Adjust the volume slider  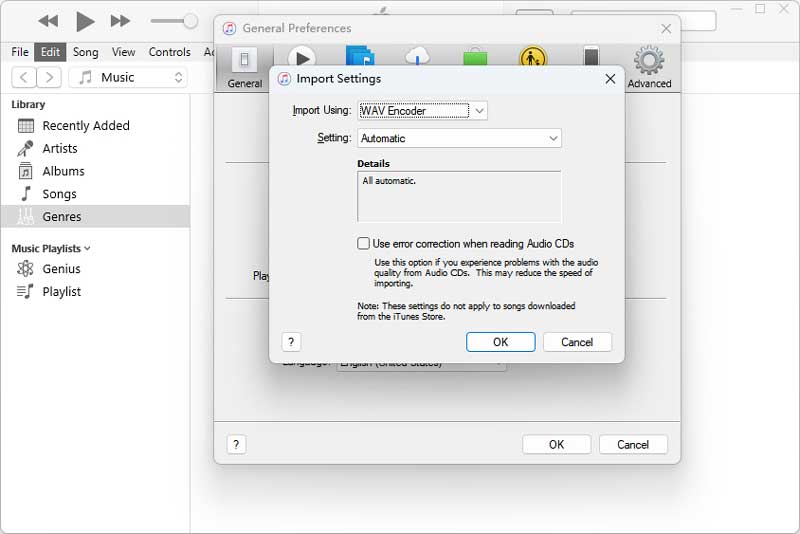188,21
